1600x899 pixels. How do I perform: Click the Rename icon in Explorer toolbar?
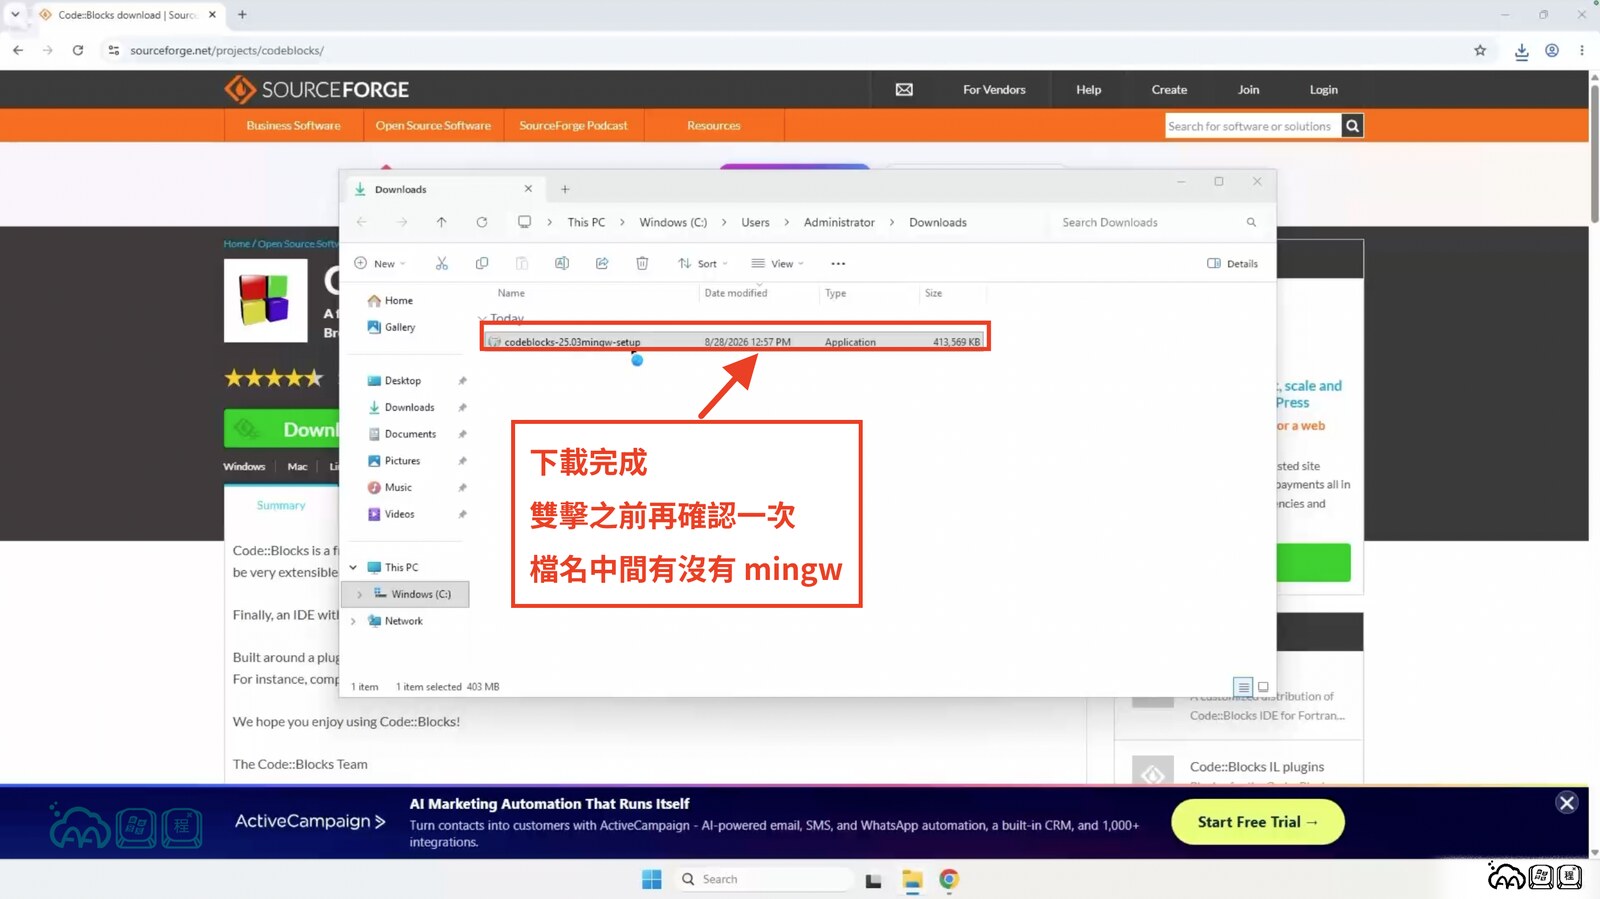point(562,264)
